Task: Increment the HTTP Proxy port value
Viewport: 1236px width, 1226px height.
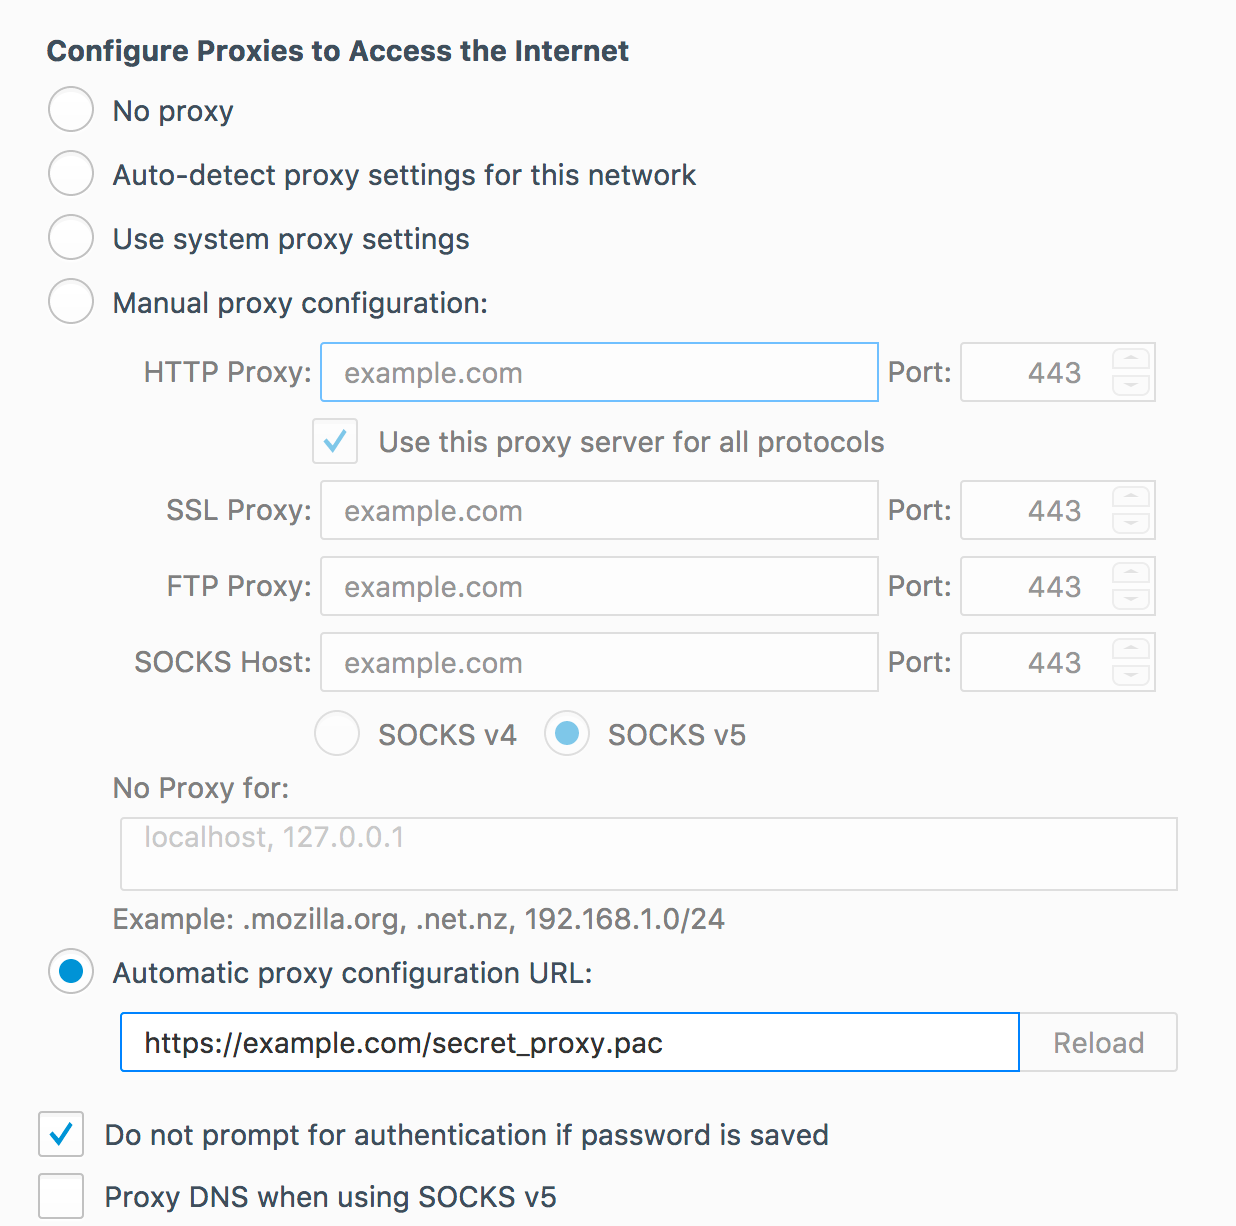Action: coord(1131,360)
